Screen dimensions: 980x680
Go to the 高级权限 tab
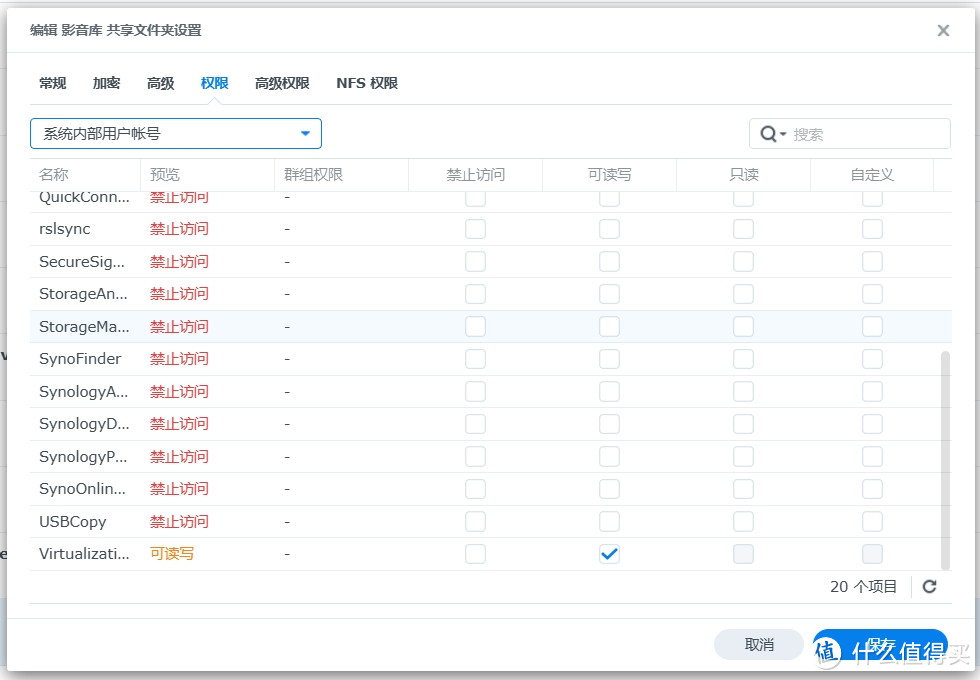[x=282, y=83]
